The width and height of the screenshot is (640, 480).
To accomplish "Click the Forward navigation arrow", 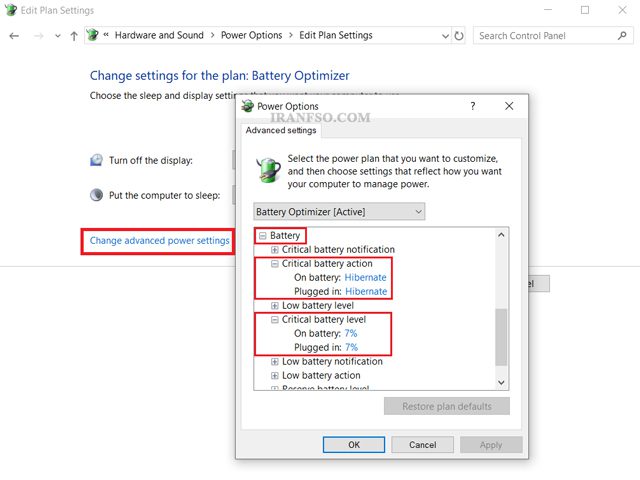I will (x=39, y=36).
